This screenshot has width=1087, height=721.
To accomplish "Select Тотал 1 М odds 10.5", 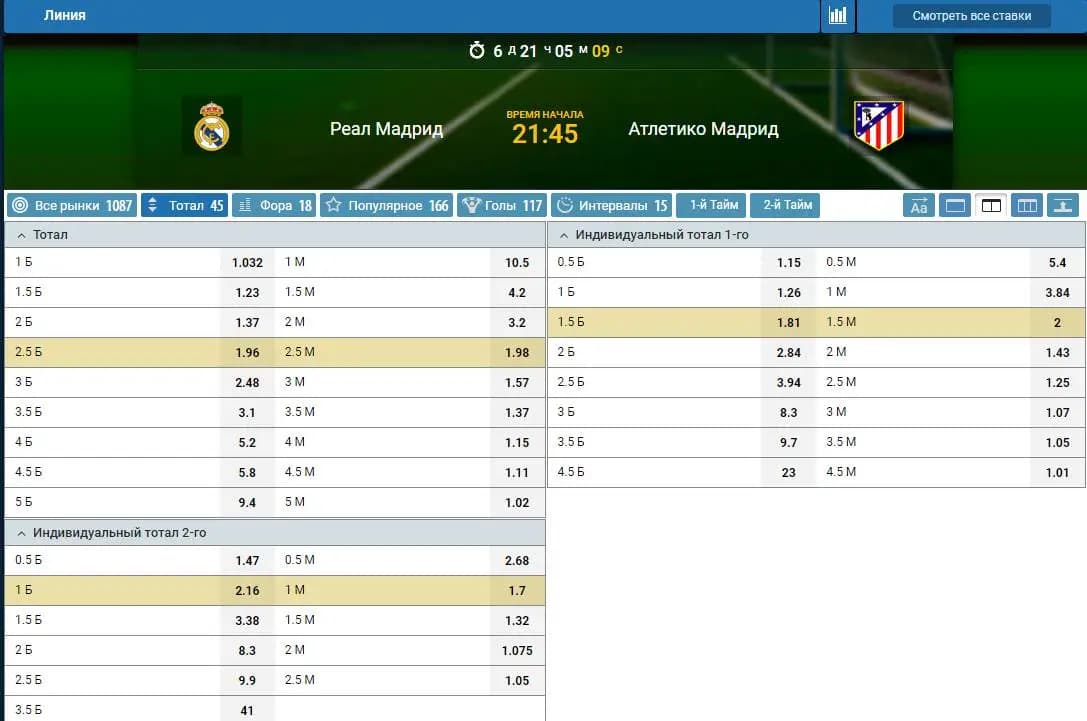I will click(x=517, y=263).
